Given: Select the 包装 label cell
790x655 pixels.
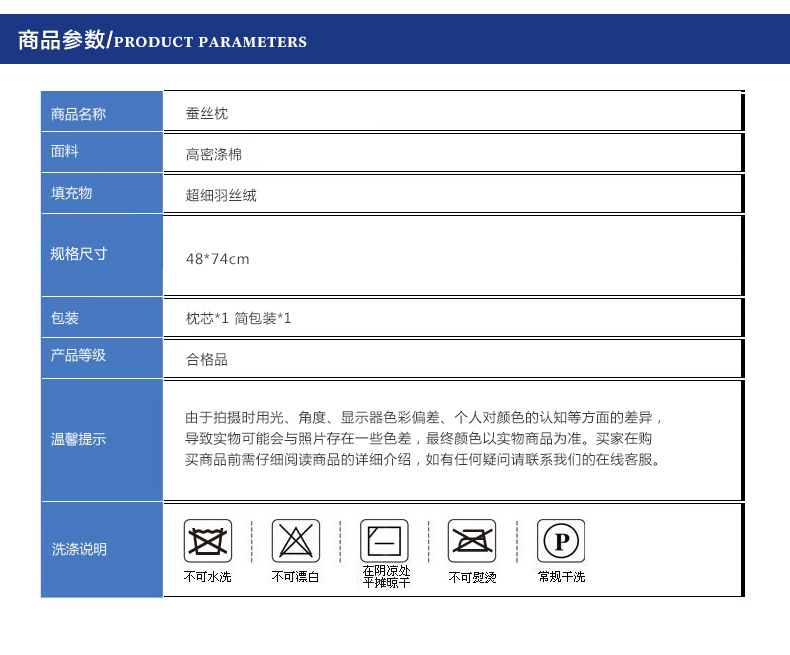Looking at the screenshot, I should click(66, 318).
